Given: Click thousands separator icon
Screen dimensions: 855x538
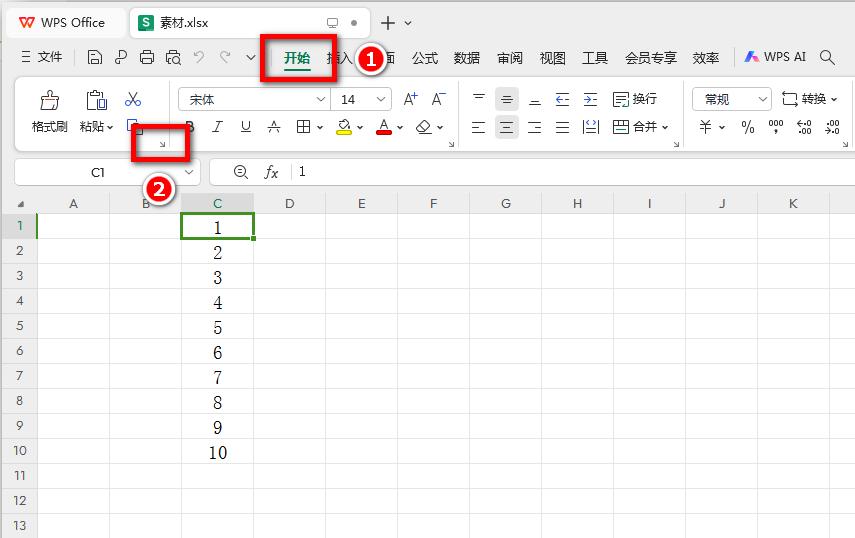Looking at the screenshot, I should tap(775, 127).
